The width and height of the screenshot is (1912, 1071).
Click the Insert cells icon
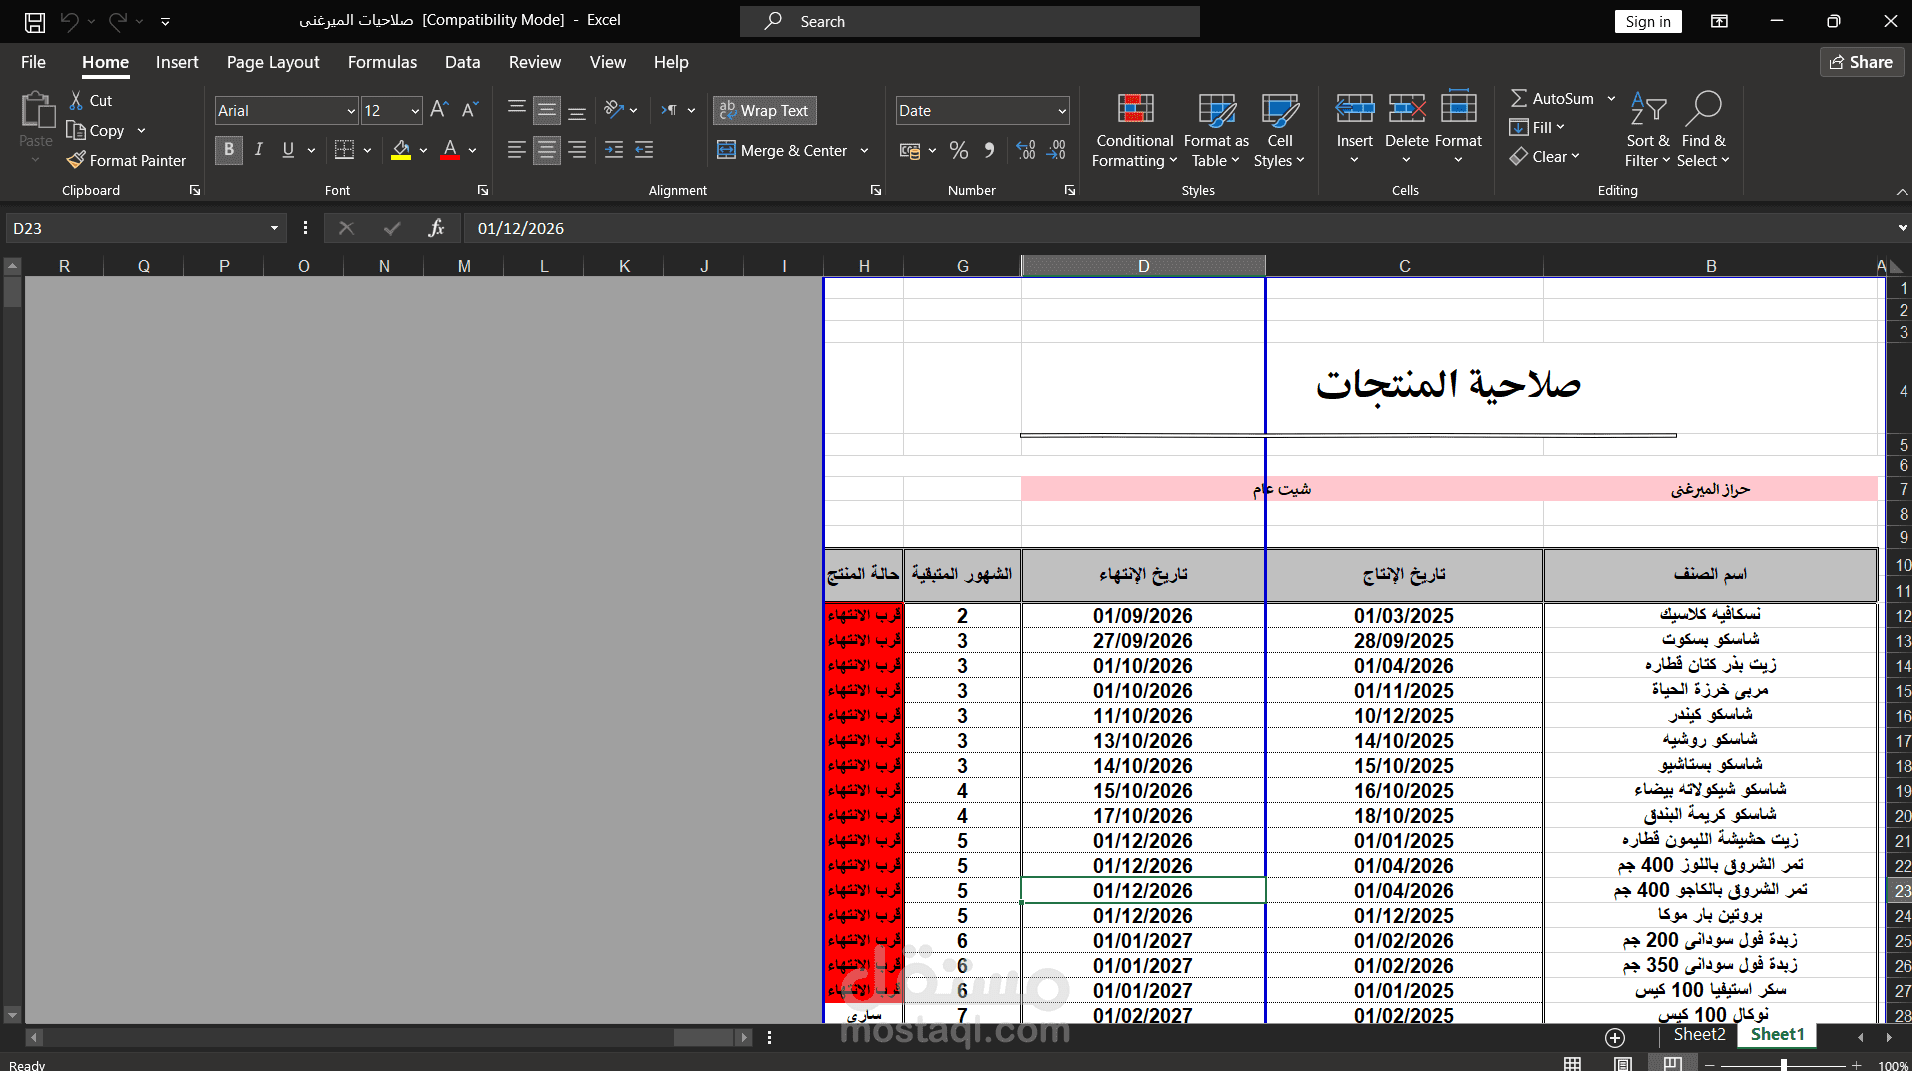click(x=1355, y=108)
